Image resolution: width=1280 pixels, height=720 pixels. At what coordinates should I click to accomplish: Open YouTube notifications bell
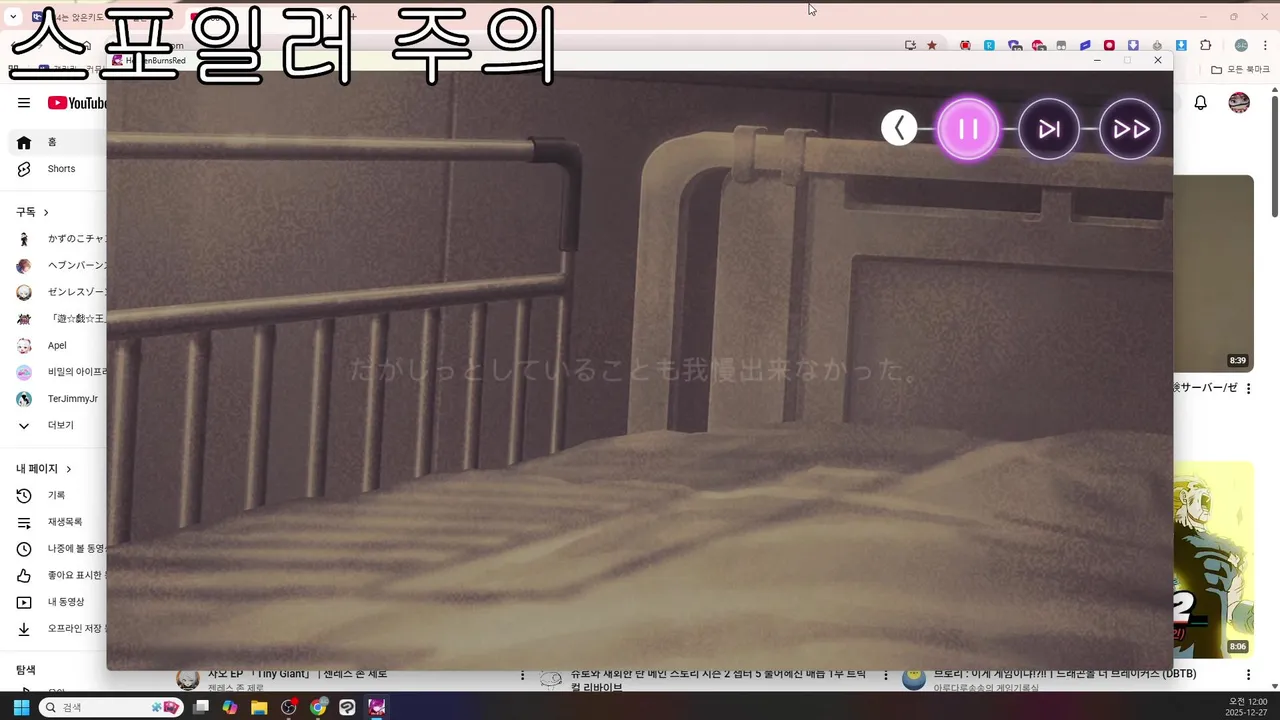pos(1201,103)
